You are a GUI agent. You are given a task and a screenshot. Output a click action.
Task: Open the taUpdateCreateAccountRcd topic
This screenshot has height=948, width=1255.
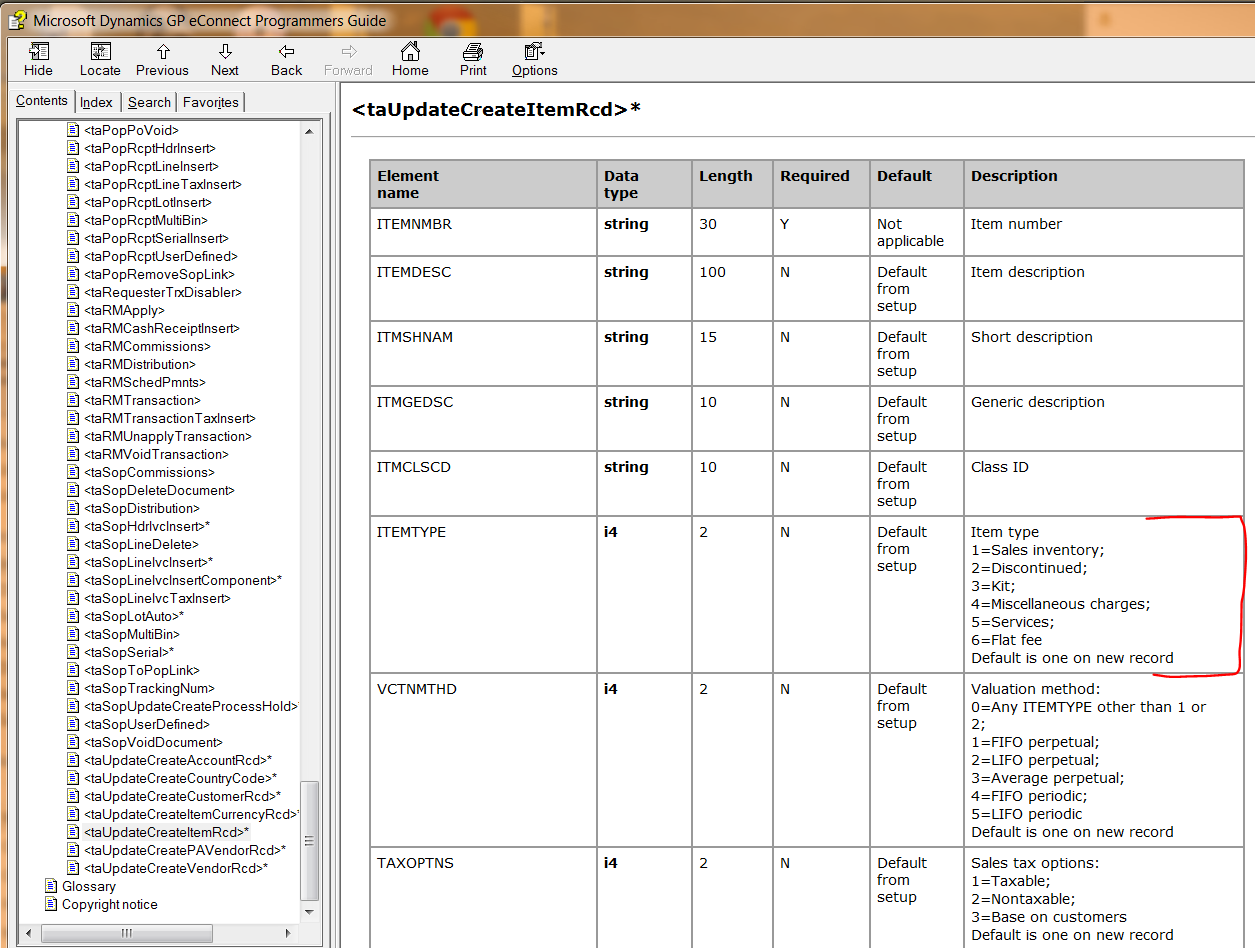tap(178, 760)
